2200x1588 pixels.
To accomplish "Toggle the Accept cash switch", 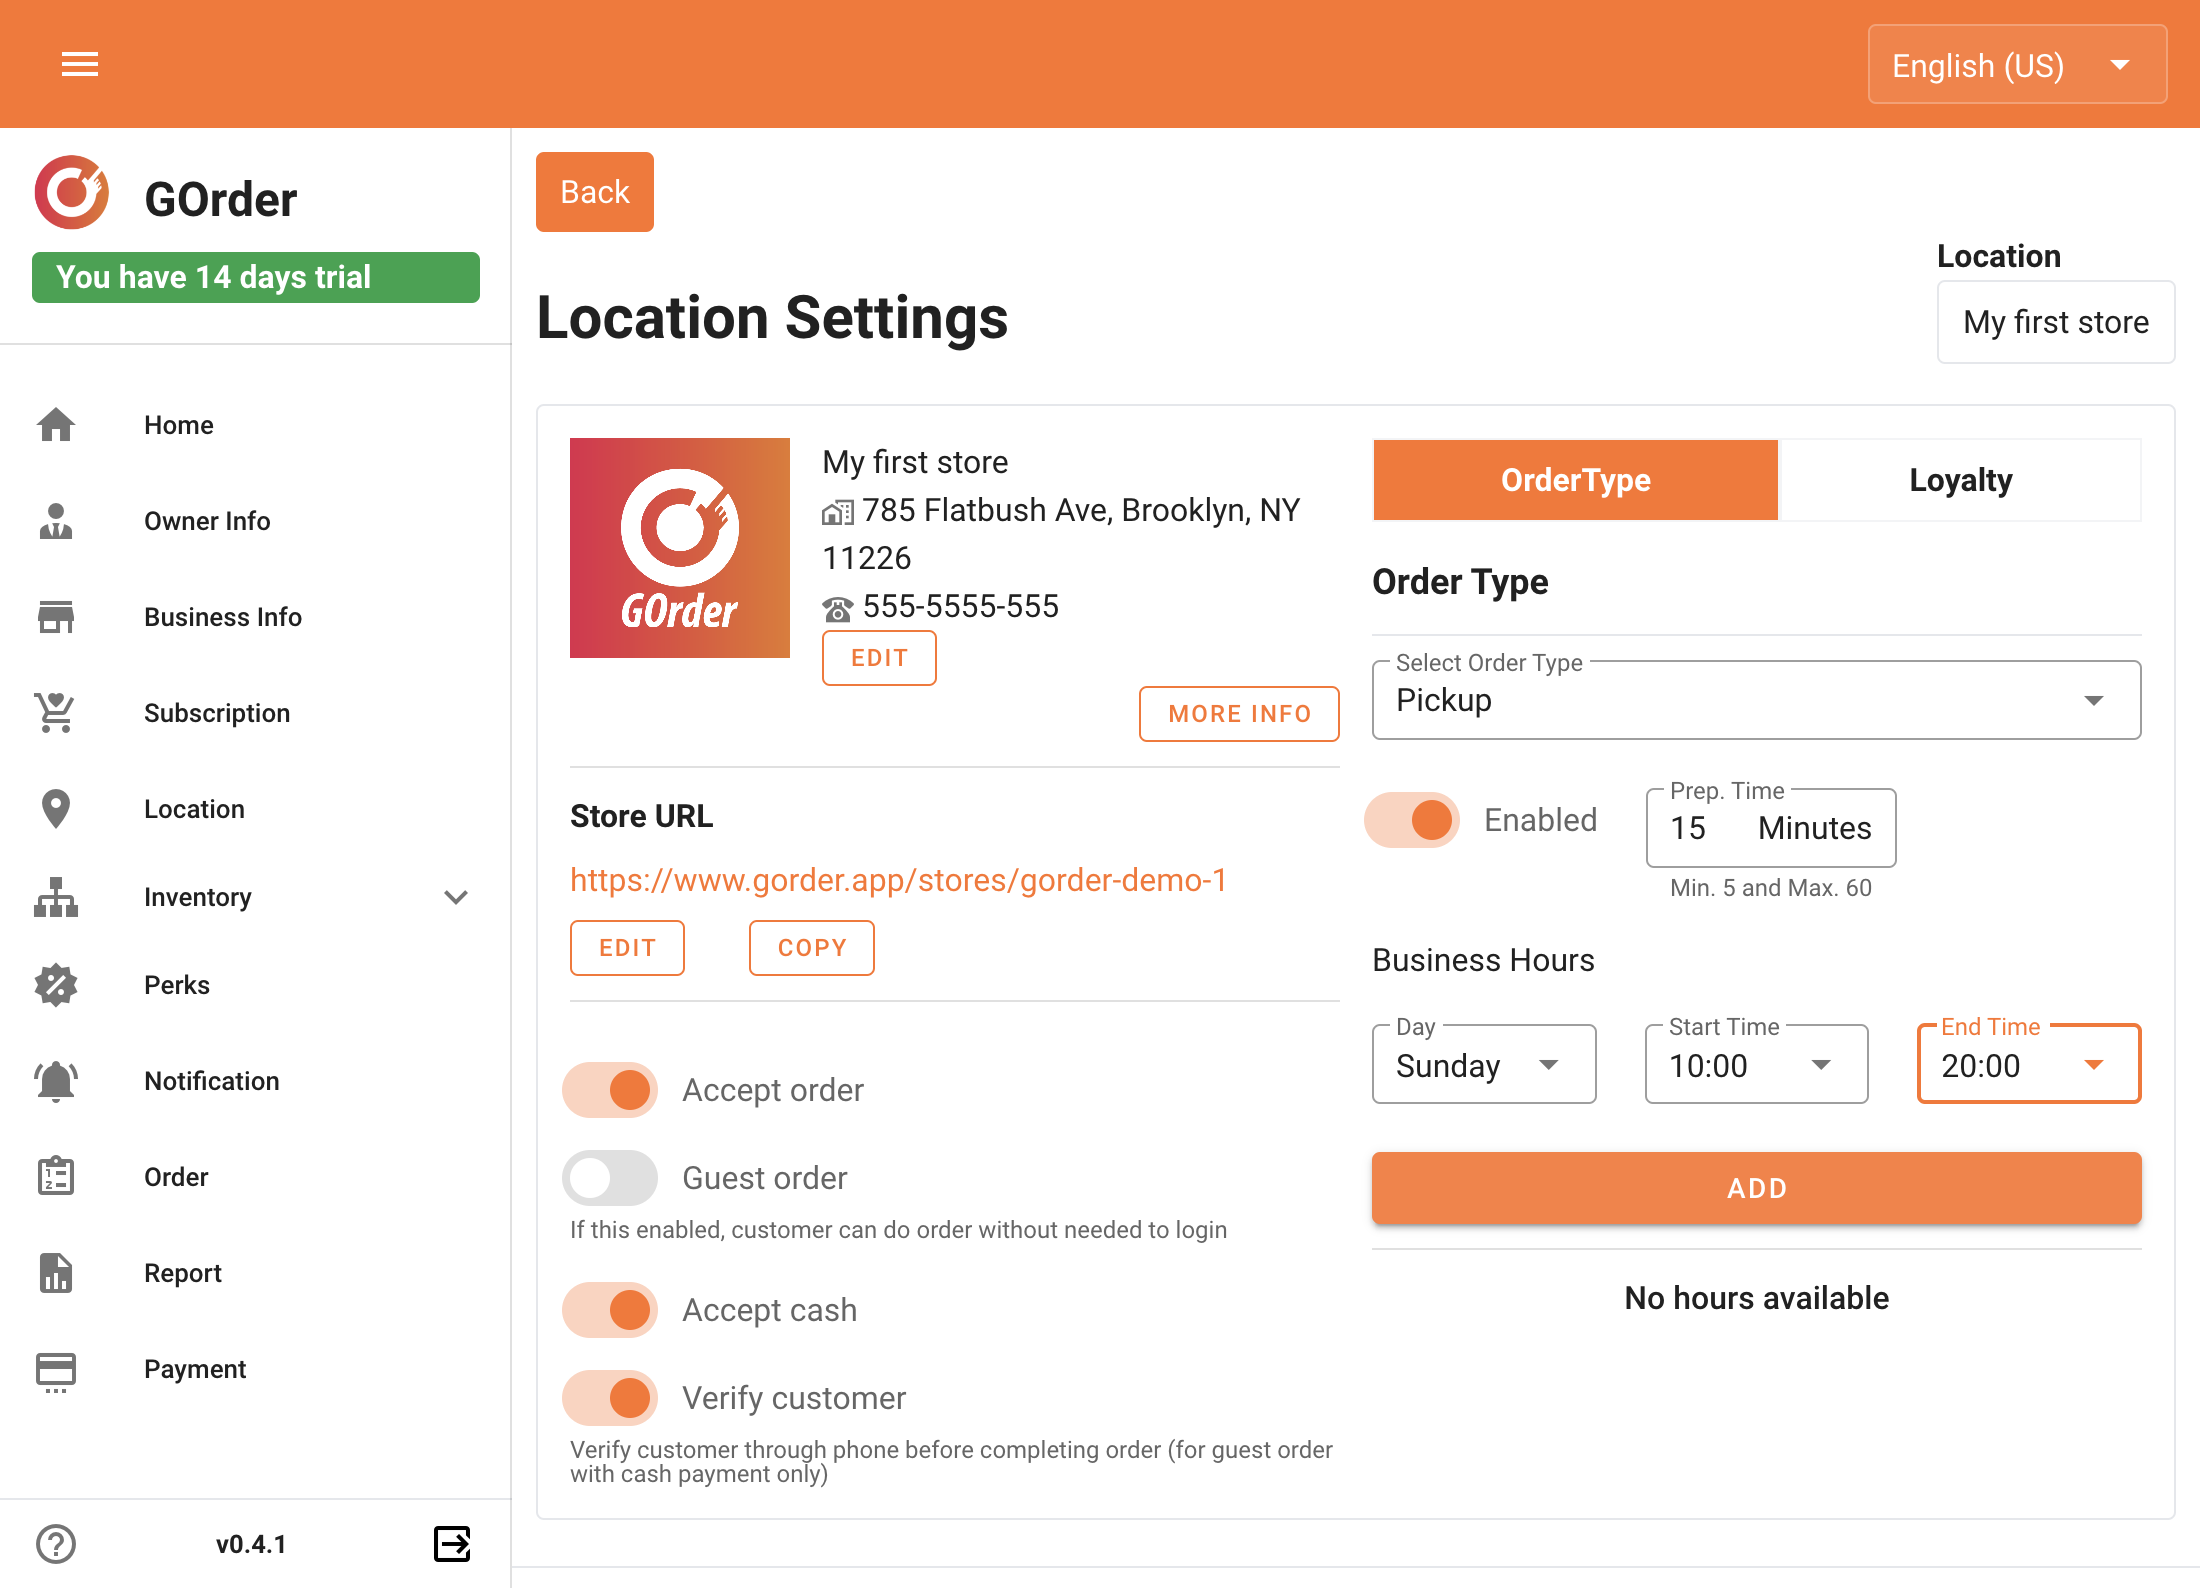I will click(x=610, y=1310).
